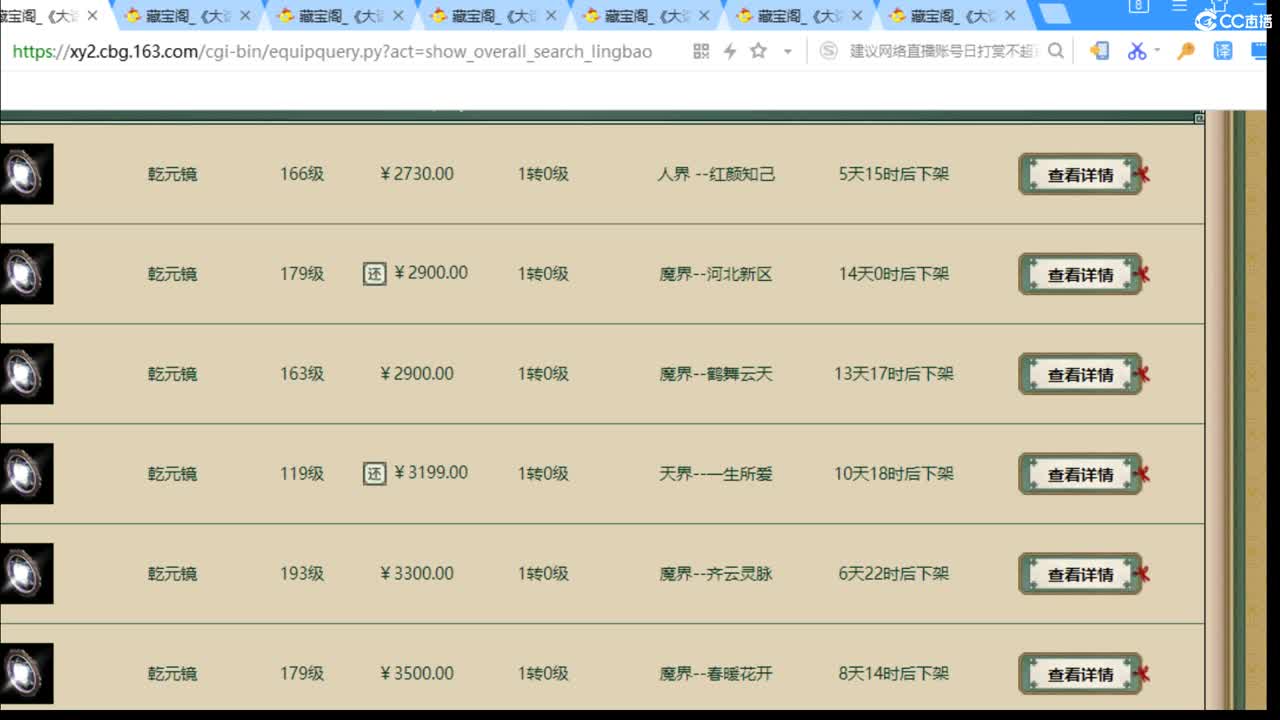Viewport: 1280px width, 720px height.
Task: Click the QR code icon in address bar
Action: [700, 50]
